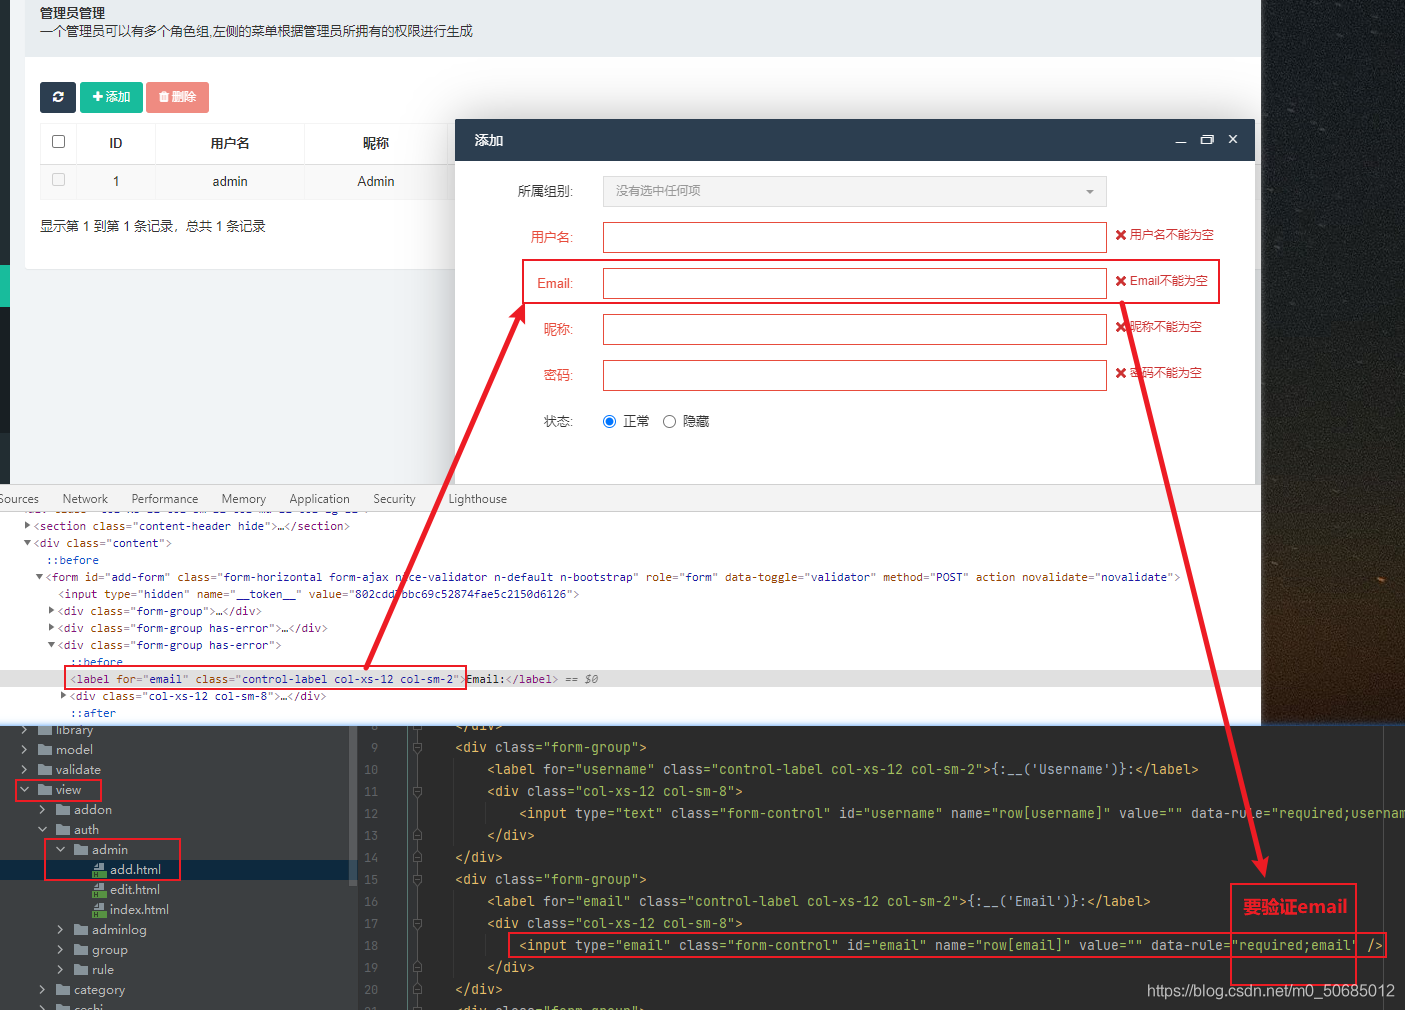The height and width of the screenshot is (1010, 1405).
Task: Click the trash icon on the 删除 button
Action: tap(163, 97)
